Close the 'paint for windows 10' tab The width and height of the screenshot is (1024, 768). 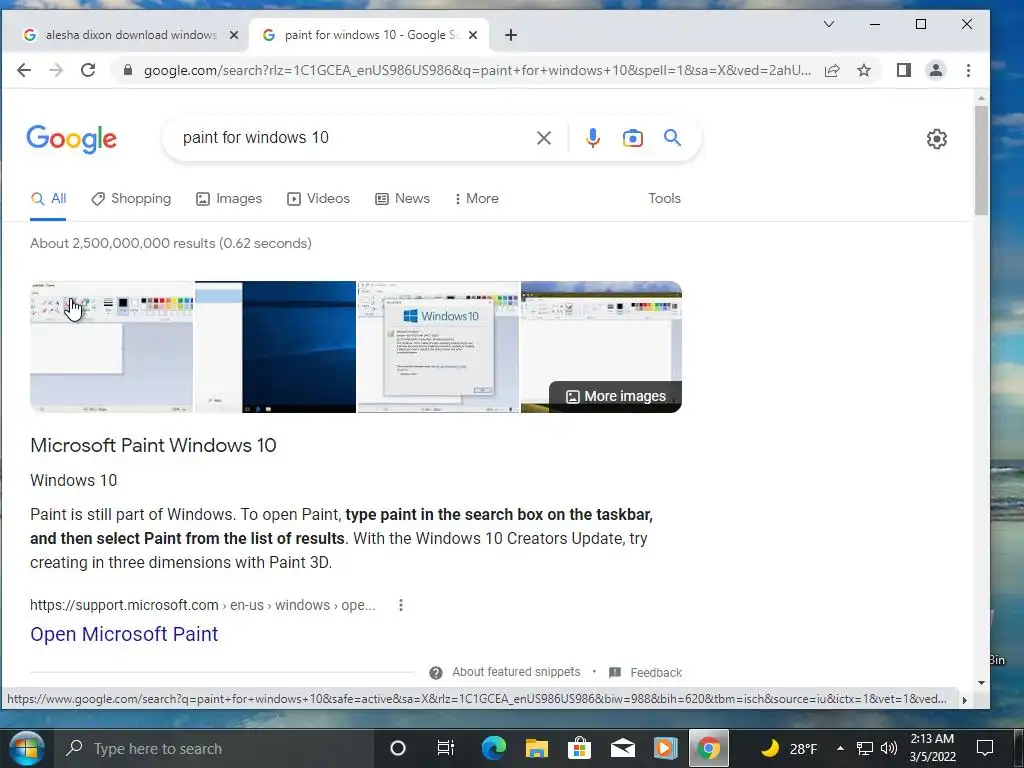(473, 35)
